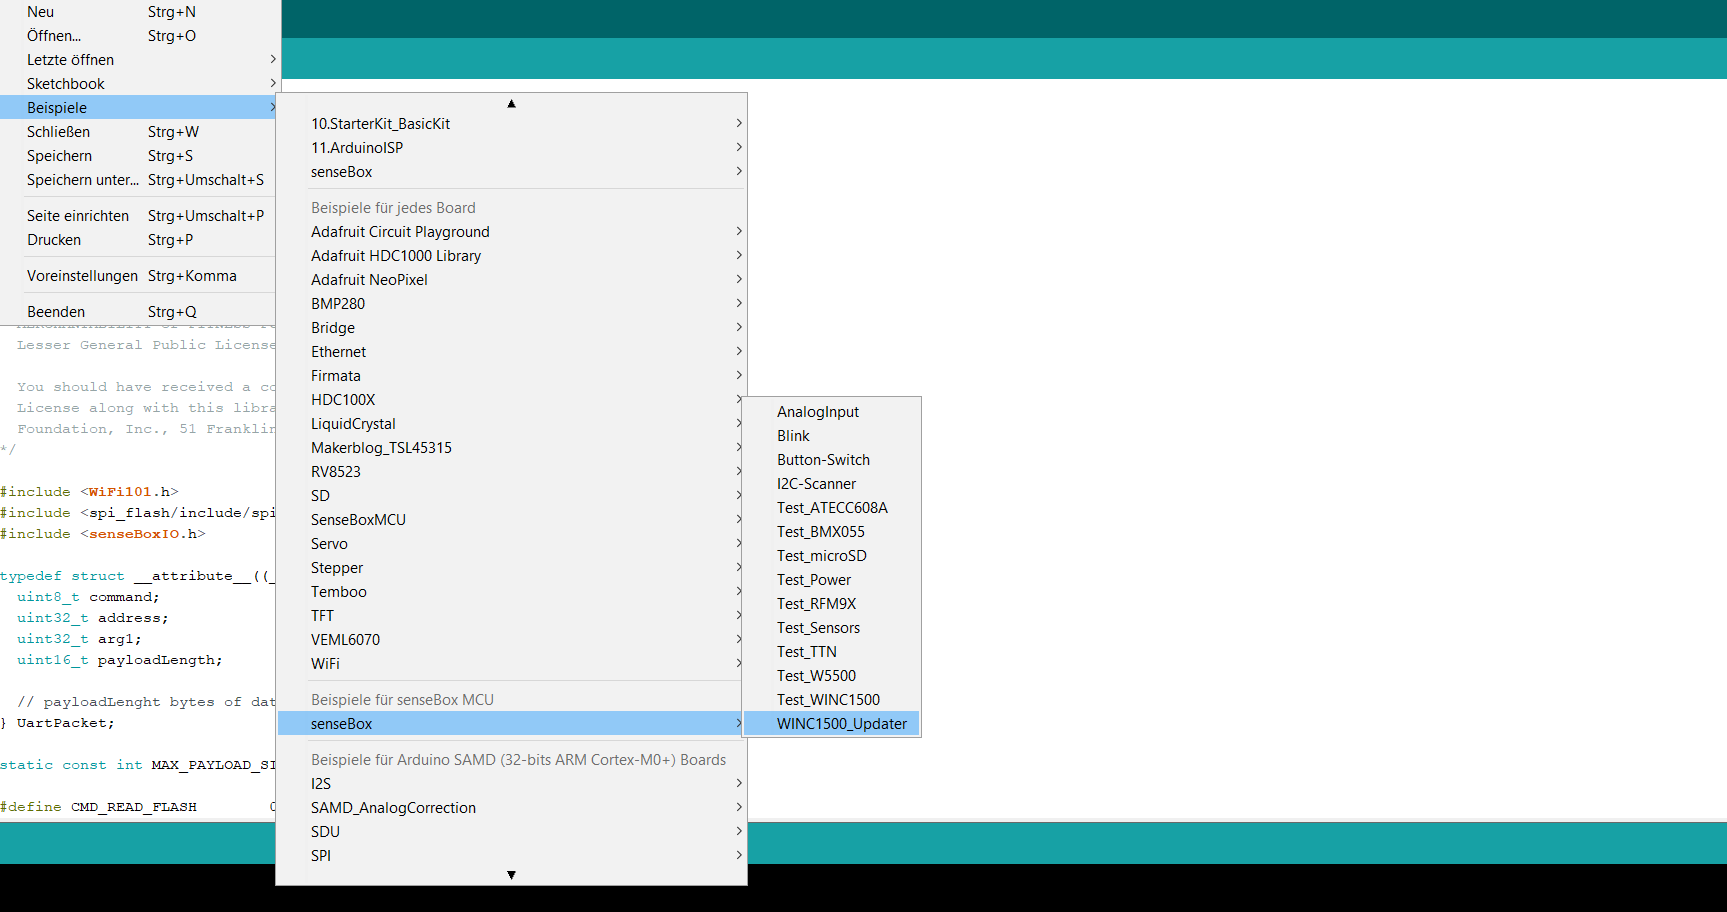Open VEML6070 examples submenu
1727x912 pixels.
(511, 640)
